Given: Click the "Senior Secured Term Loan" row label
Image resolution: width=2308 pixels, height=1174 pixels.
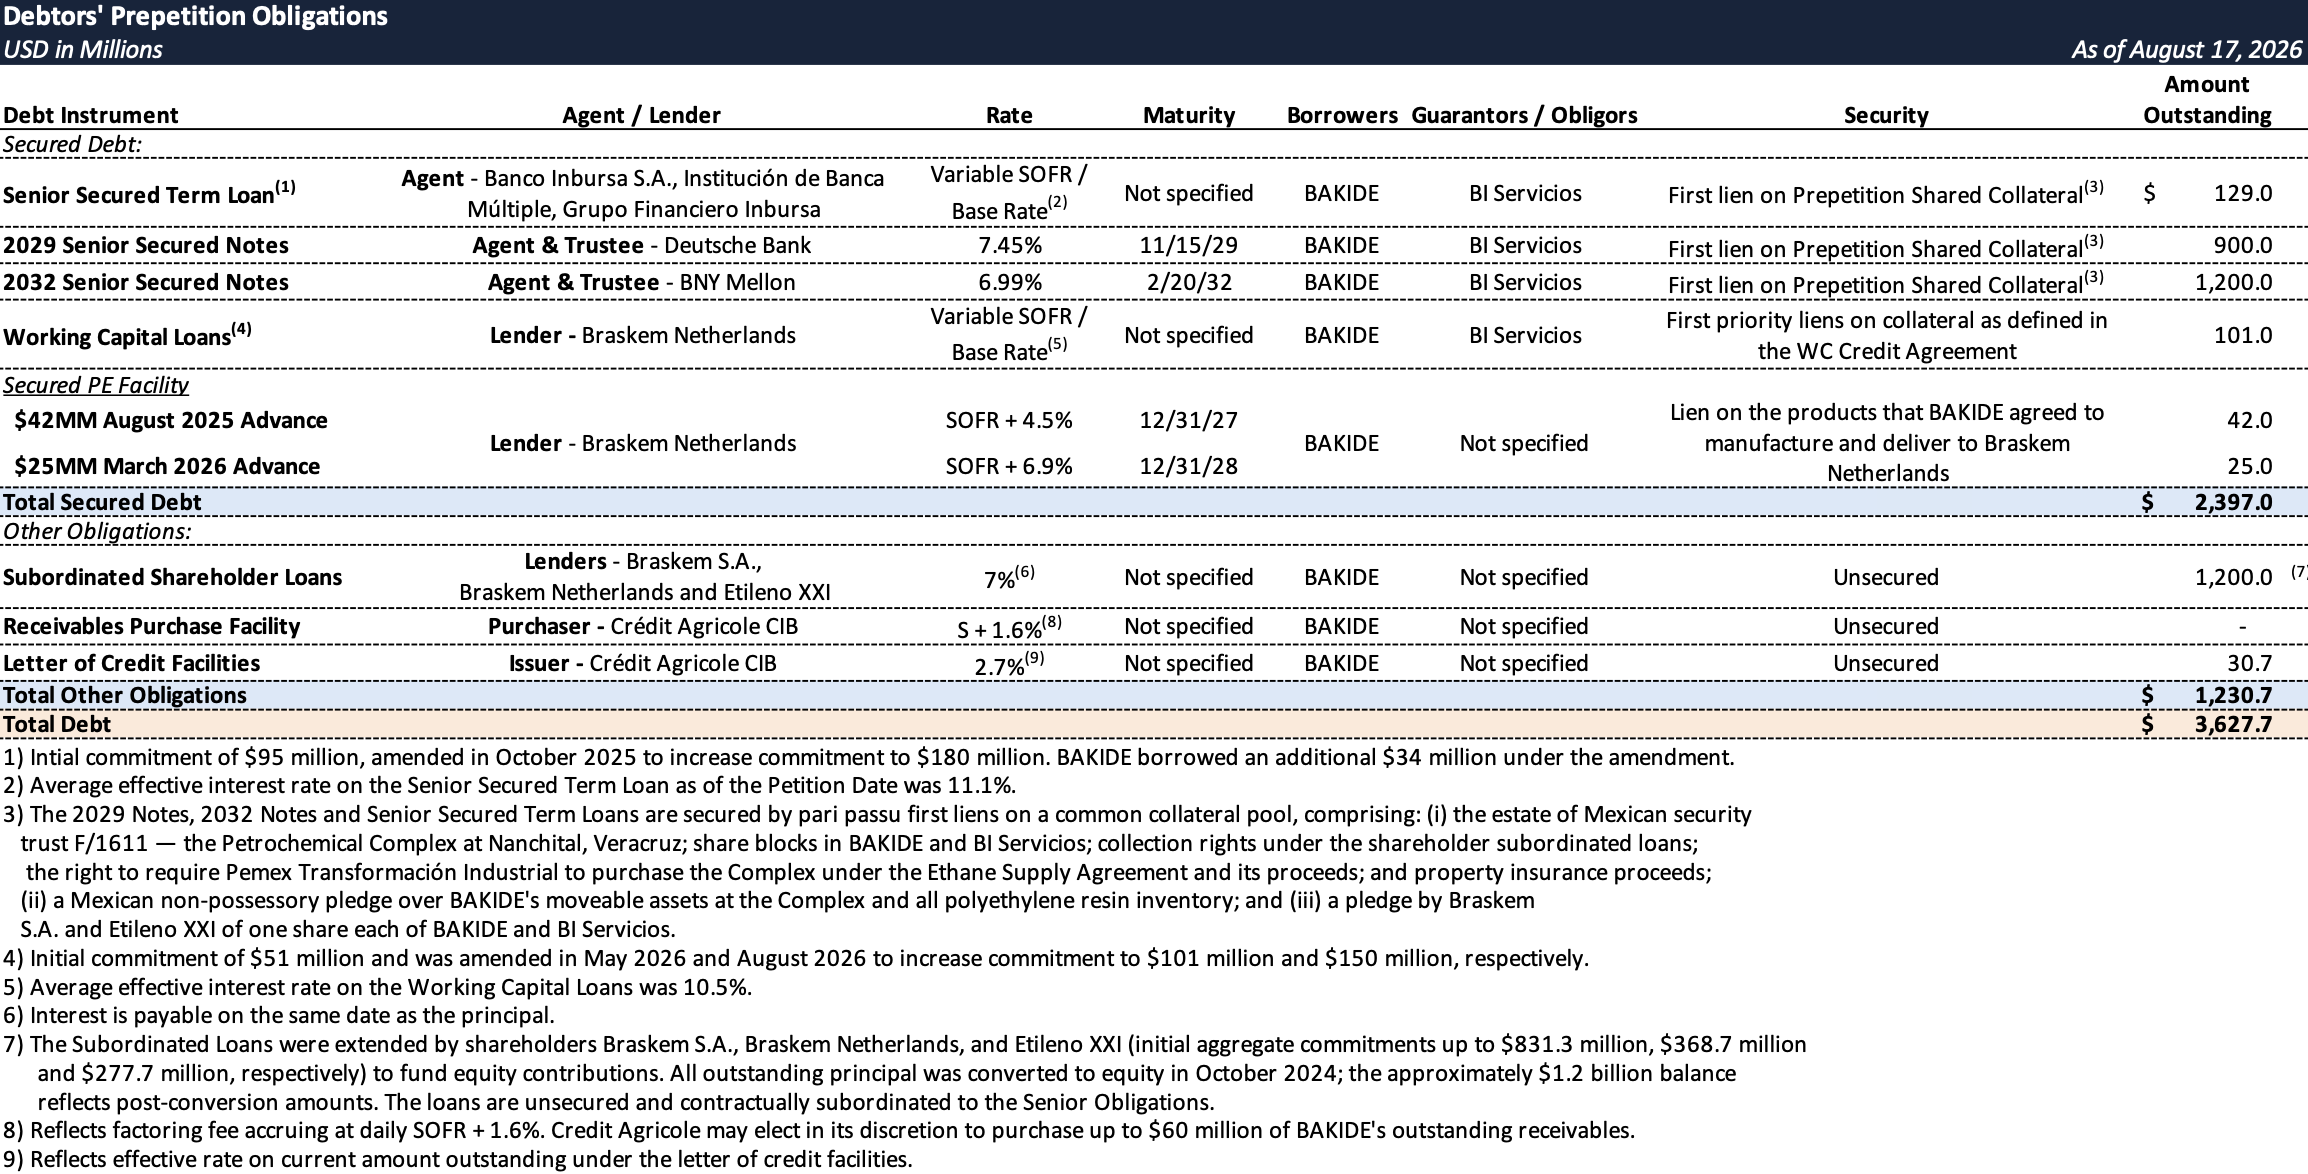Looking at the screenshot, I should point(149,193).
